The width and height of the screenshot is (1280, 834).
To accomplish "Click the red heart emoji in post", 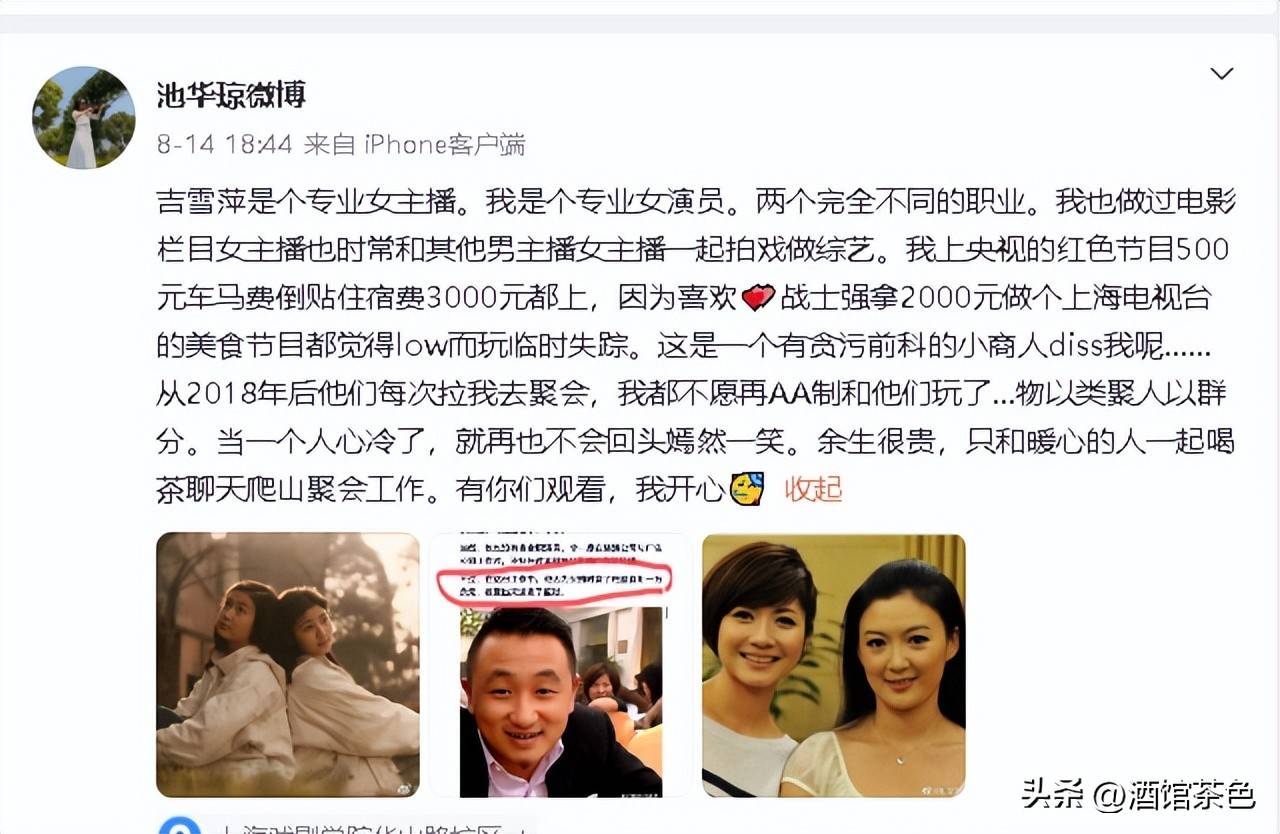I will pos(759,297).
